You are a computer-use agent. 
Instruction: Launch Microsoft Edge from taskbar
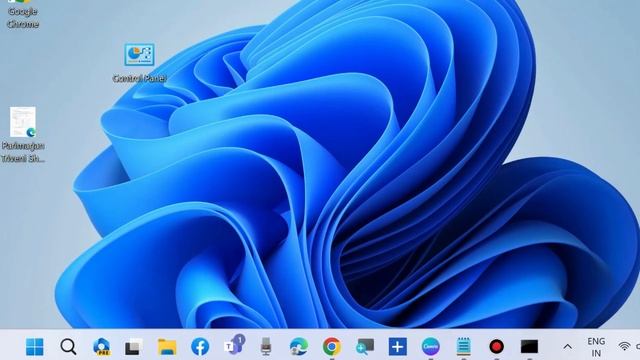click(299, 347)
